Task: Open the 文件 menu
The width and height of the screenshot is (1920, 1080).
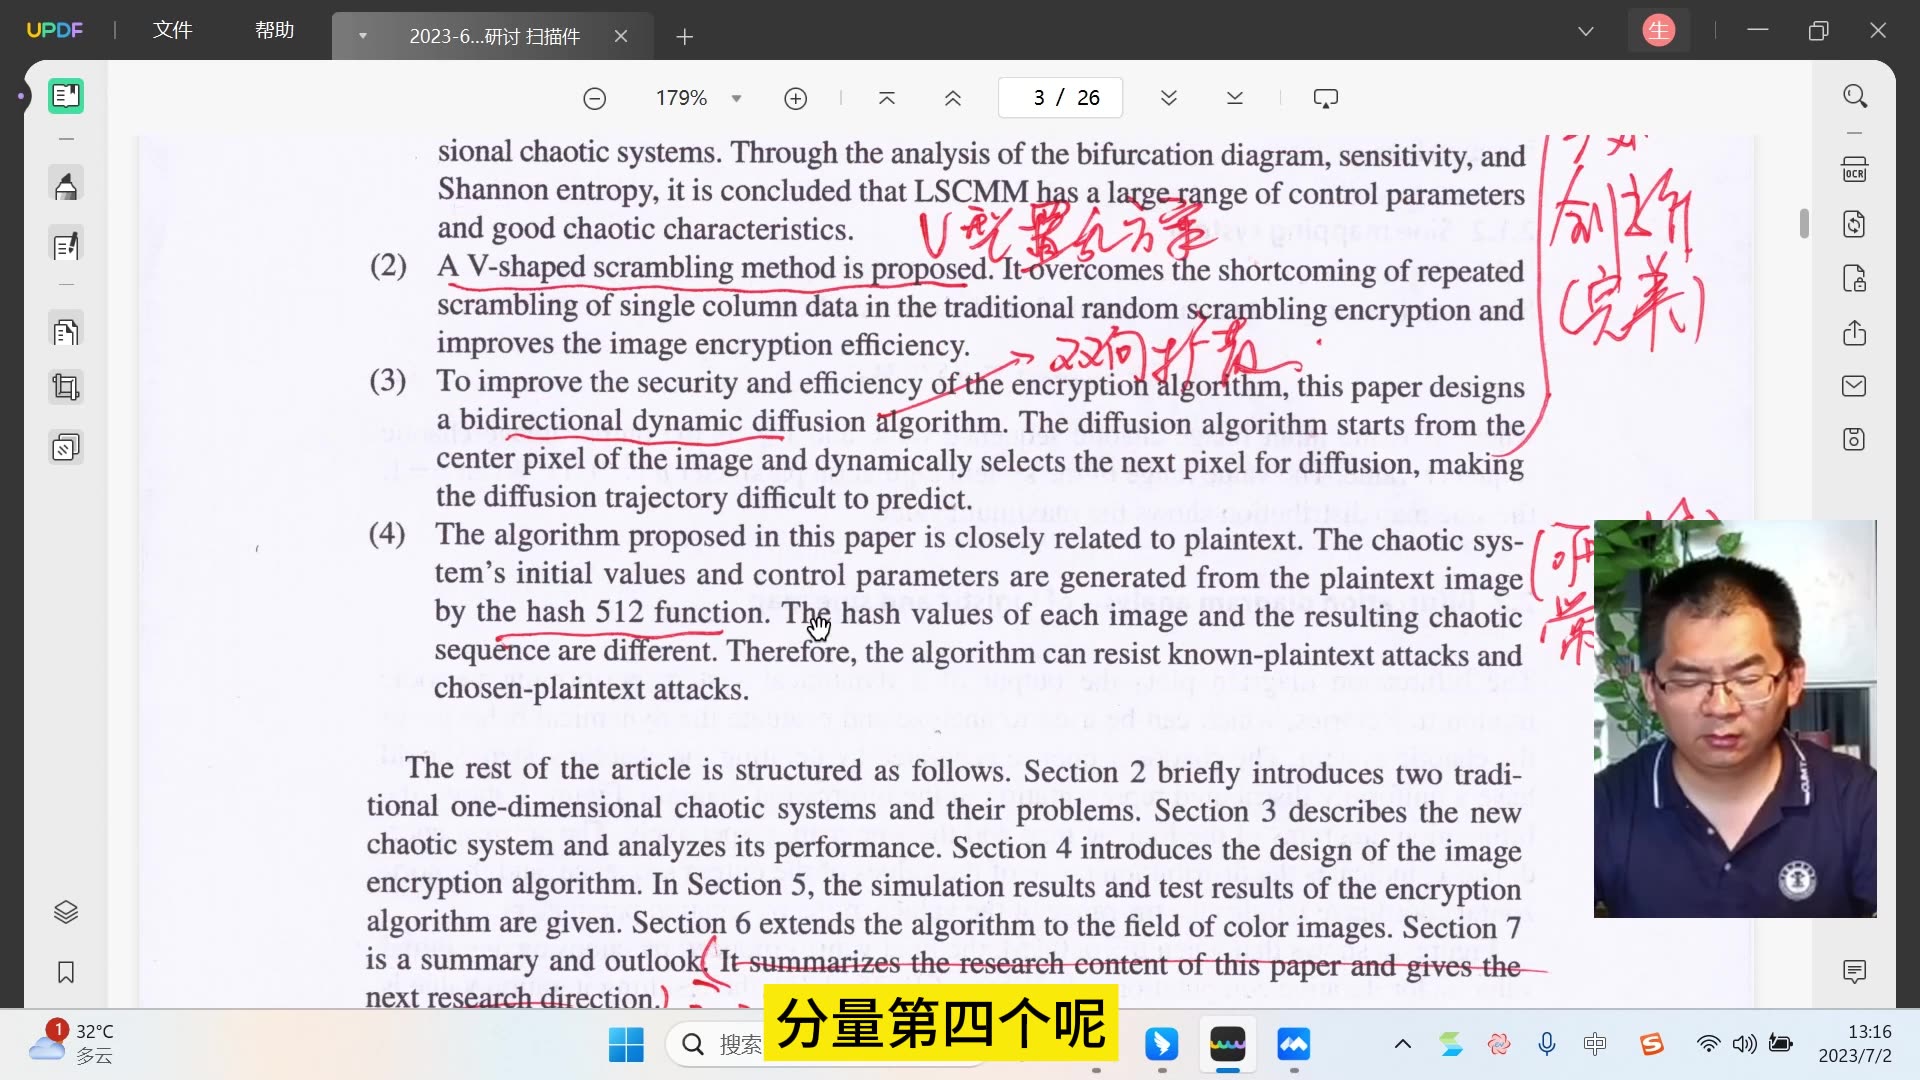Action: [x=173, y=30]
